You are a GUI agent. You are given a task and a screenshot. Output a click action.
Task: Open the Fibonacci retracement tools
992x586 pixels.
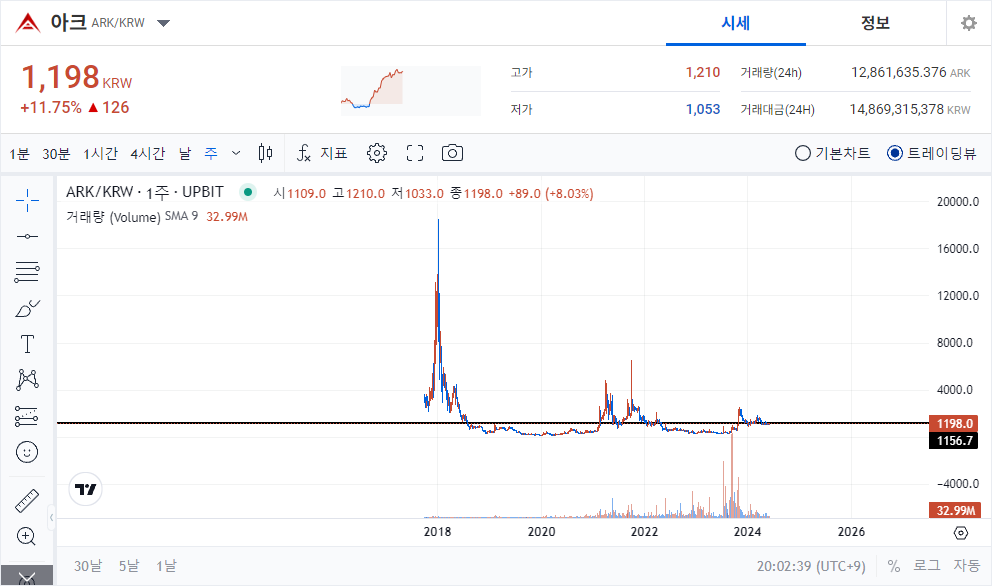point(27,272)
